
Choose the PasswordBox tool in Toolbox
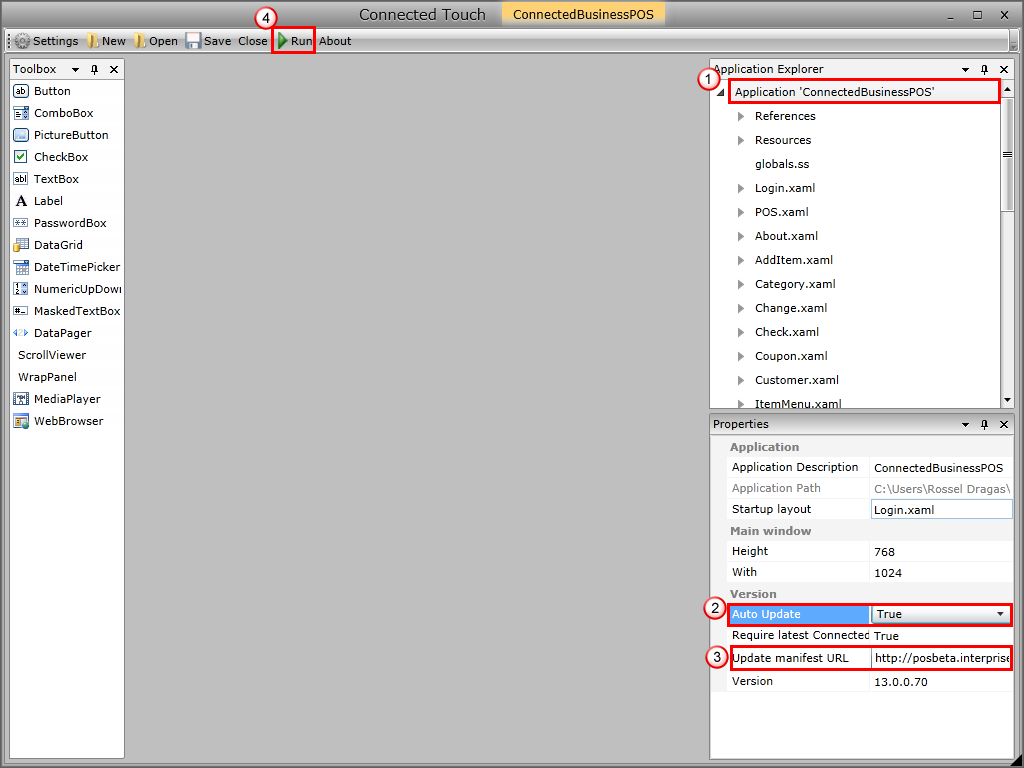coord(70,223)
